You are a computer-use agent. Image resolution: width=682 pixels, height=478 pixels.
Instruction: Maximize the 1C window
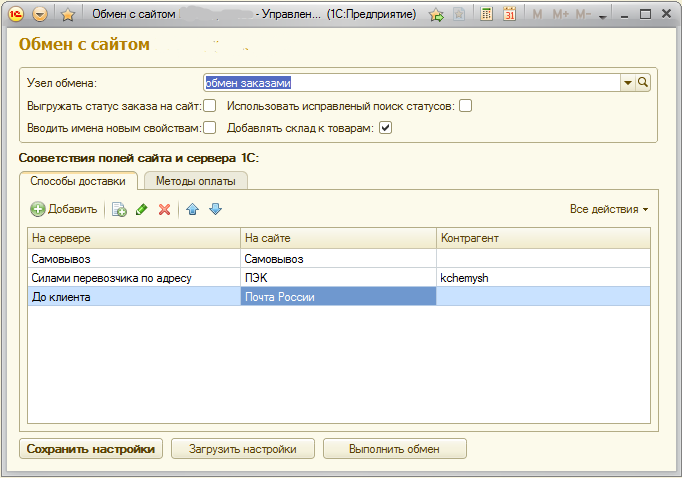click(645, 14)
